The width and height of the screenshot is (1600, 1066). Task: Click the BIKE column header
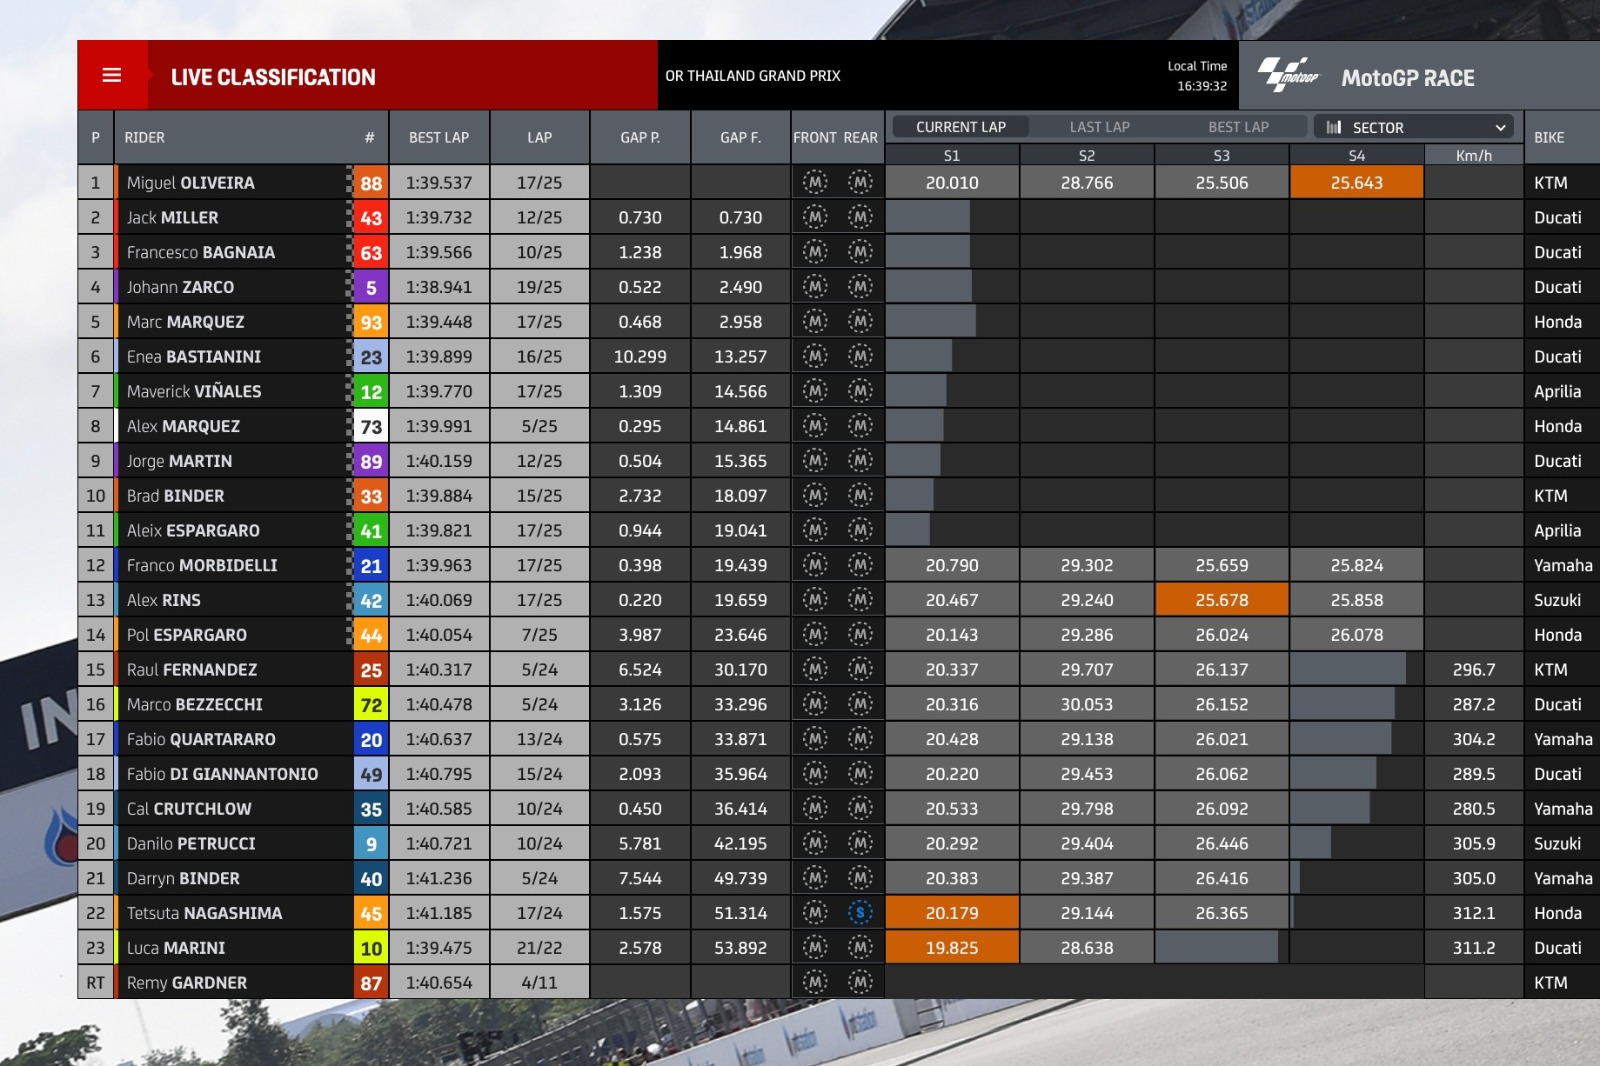pos(1548,138)
